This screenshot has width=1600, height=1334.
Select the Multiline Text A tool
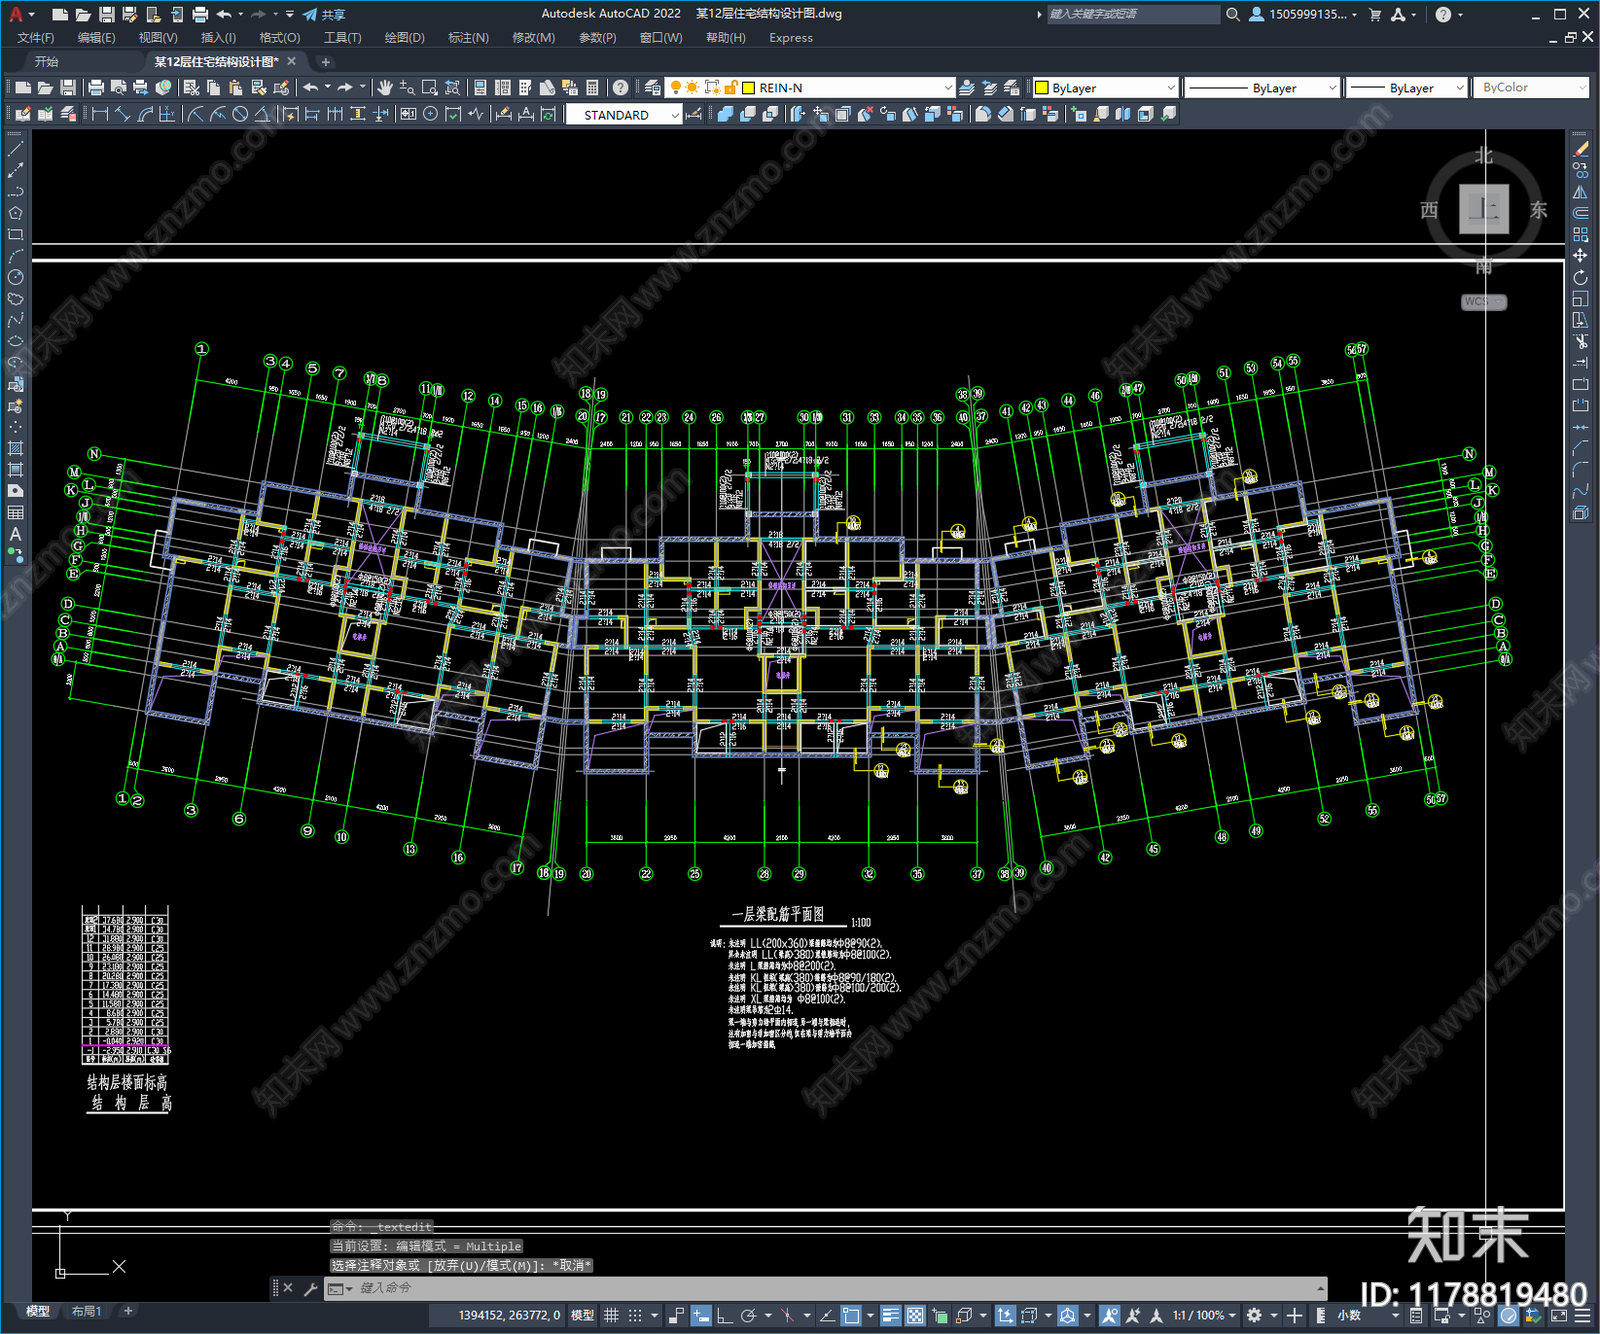pyautogui.click(x=15, y=534)
